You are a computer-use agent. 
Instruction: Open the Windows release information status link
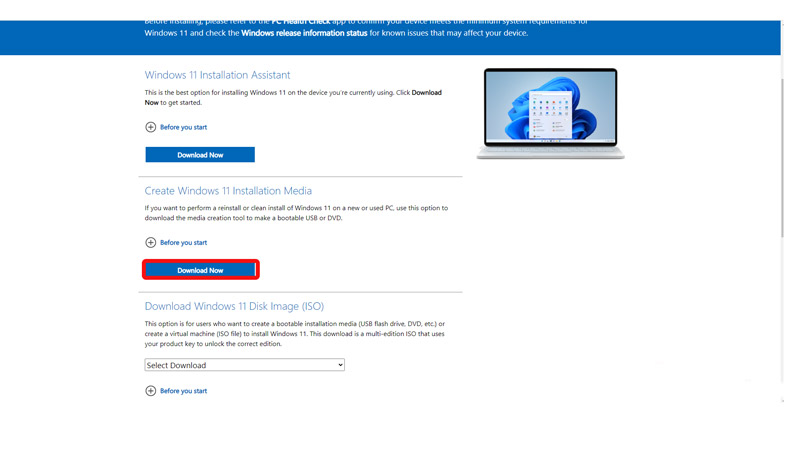(x=304, y=33)
